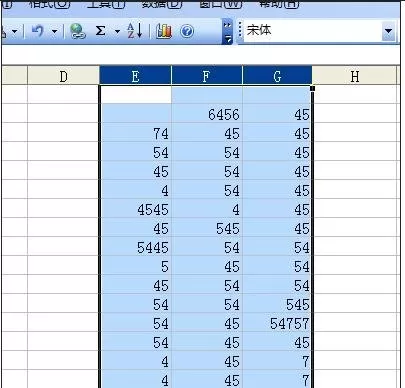
Task: Click cell containing 5445
Action: 136,247
